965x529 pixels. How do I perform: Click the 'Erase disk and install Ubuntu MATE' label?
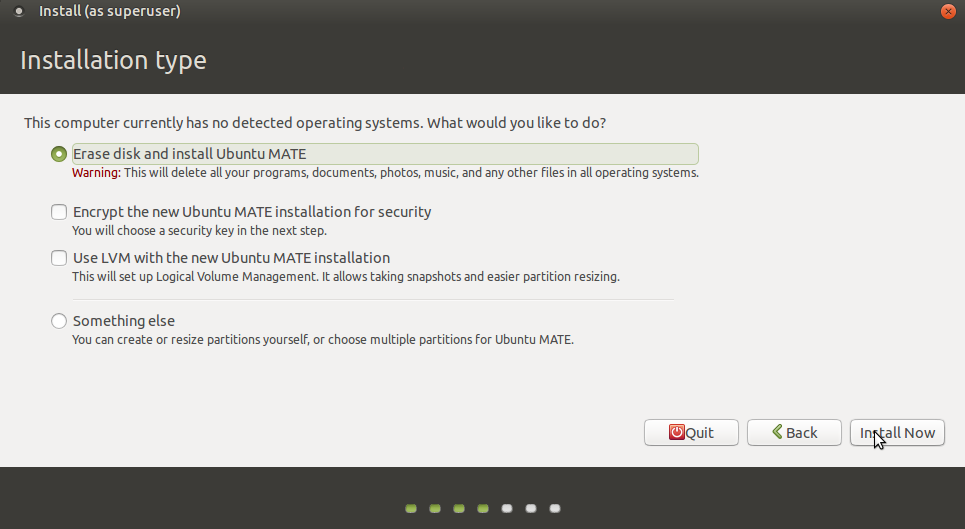pyautogui.click(x=190, y=154)
